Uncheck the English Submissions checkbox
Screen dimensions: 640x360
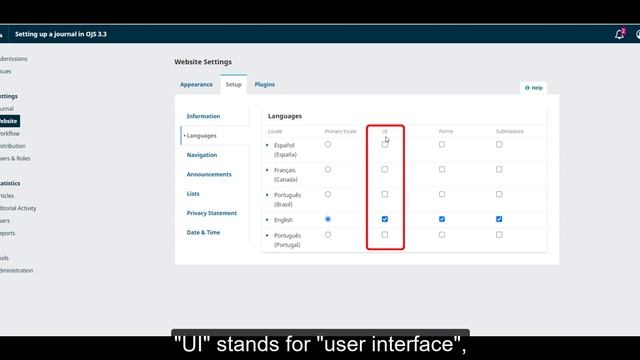click(x=499, y=219)
